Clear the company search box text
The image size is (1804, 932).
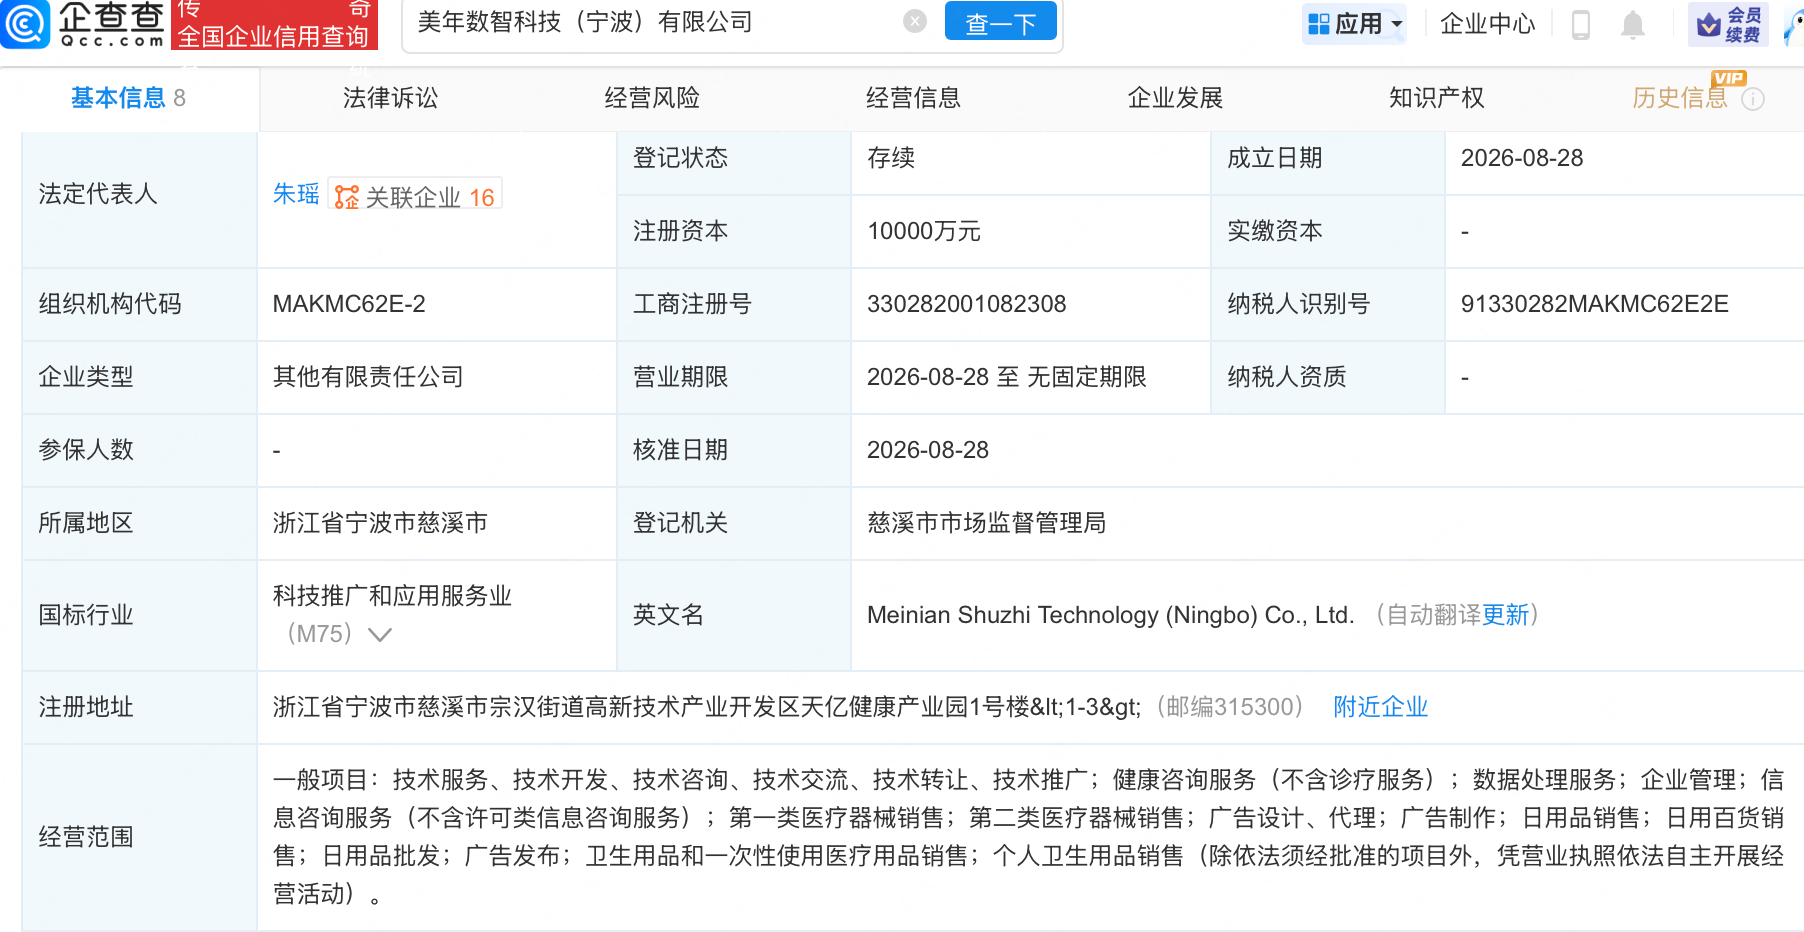[914, 21]
